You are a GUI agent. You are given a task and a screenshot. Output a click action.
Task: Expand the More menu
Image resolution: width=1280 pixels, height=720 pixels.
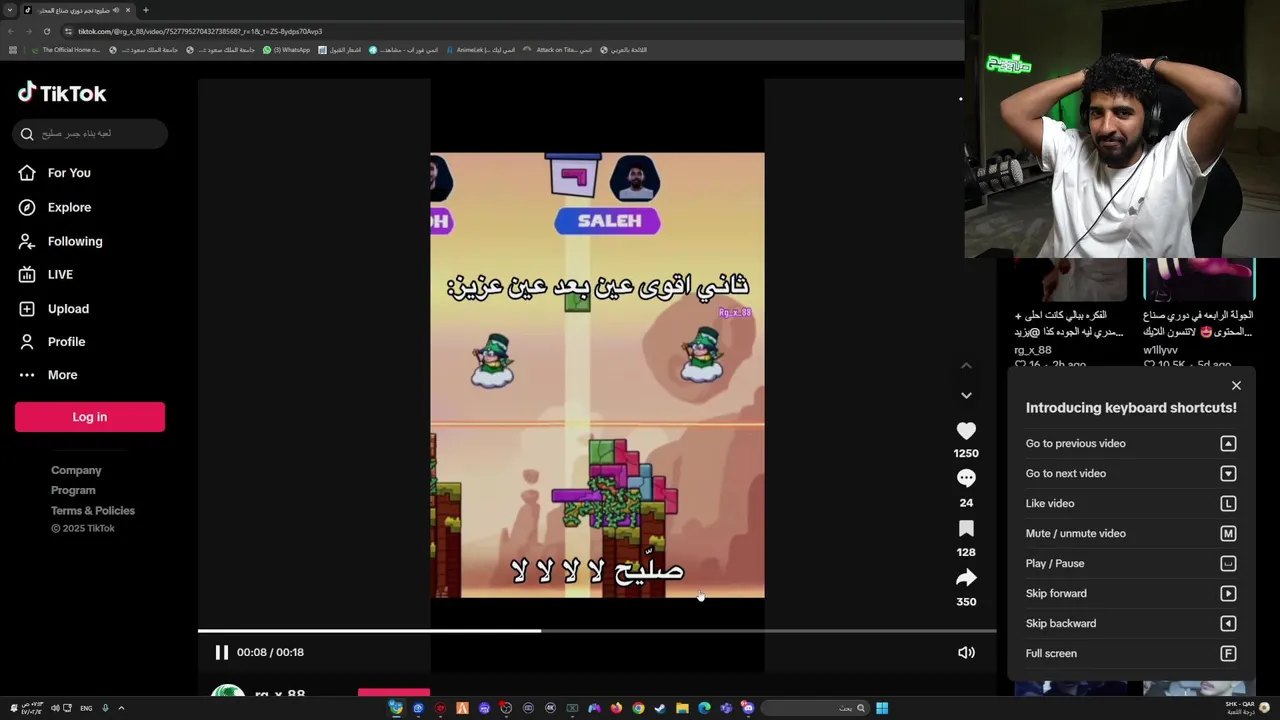tap(48, 375)
